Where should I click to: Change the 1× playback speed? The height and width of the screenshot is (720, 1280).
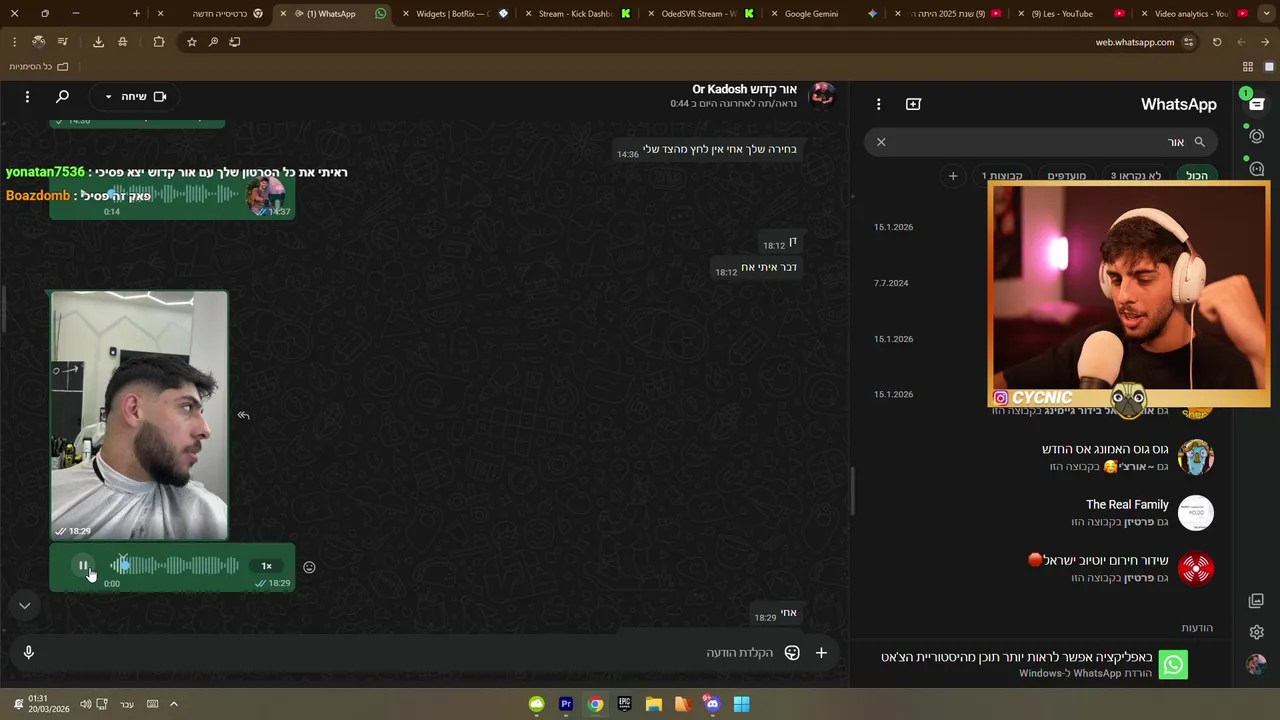pyautogui.click(x=266, y=566)
